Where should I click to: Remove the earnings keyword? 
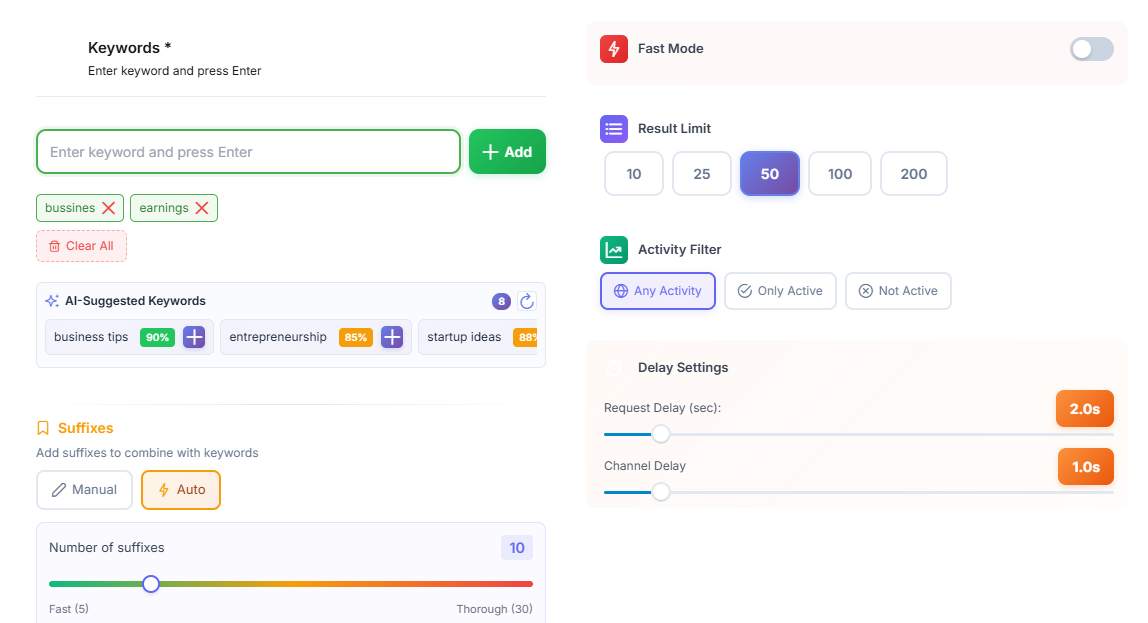click(x=200, y=208)
